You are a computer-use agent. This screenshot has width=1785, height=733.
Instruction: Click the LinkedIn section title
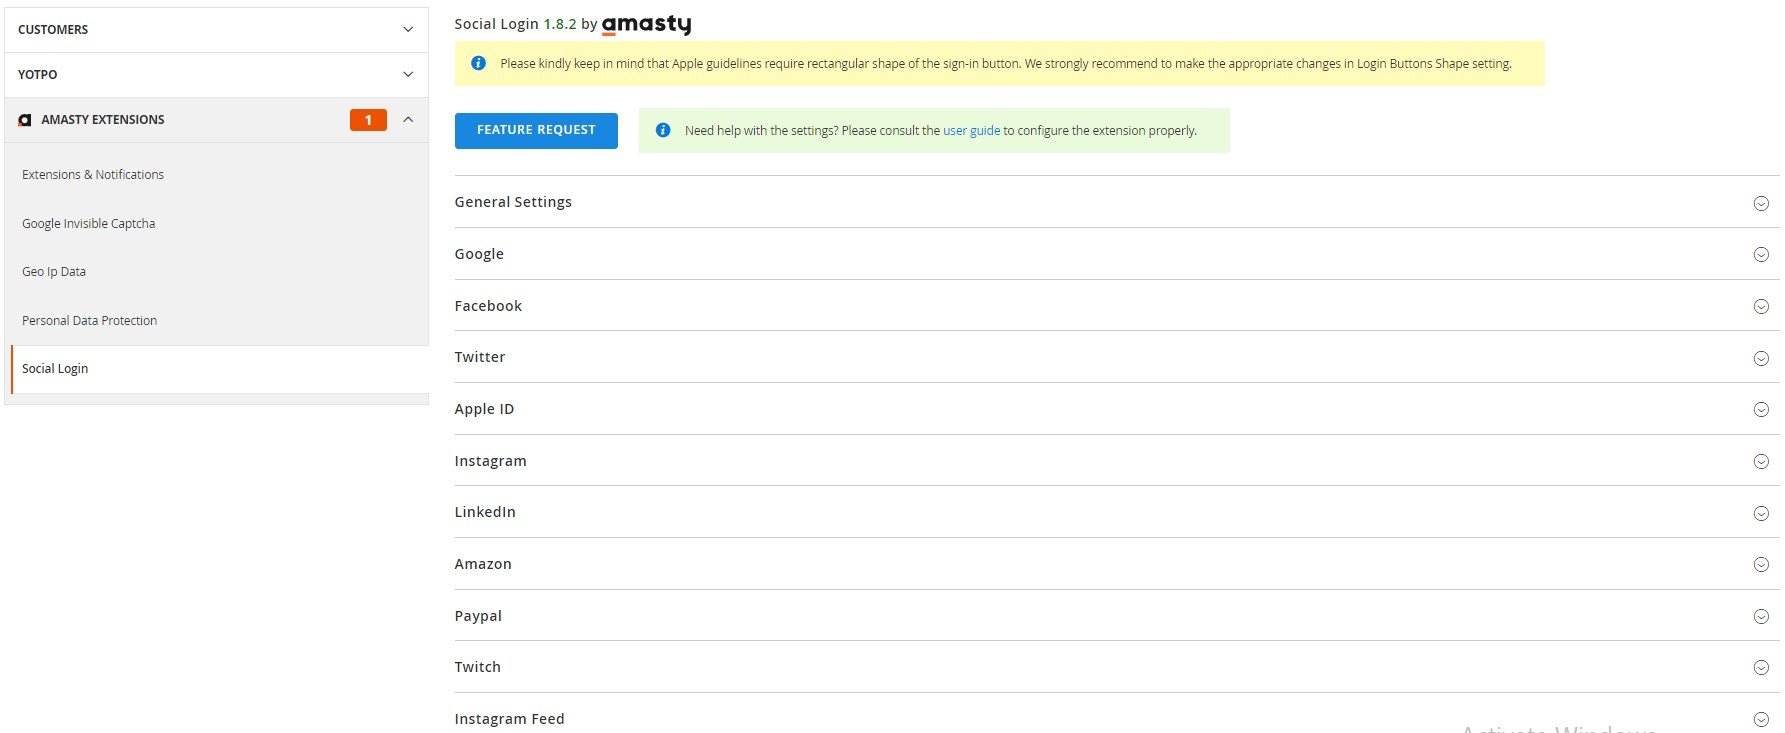click(x=485, y=512)
